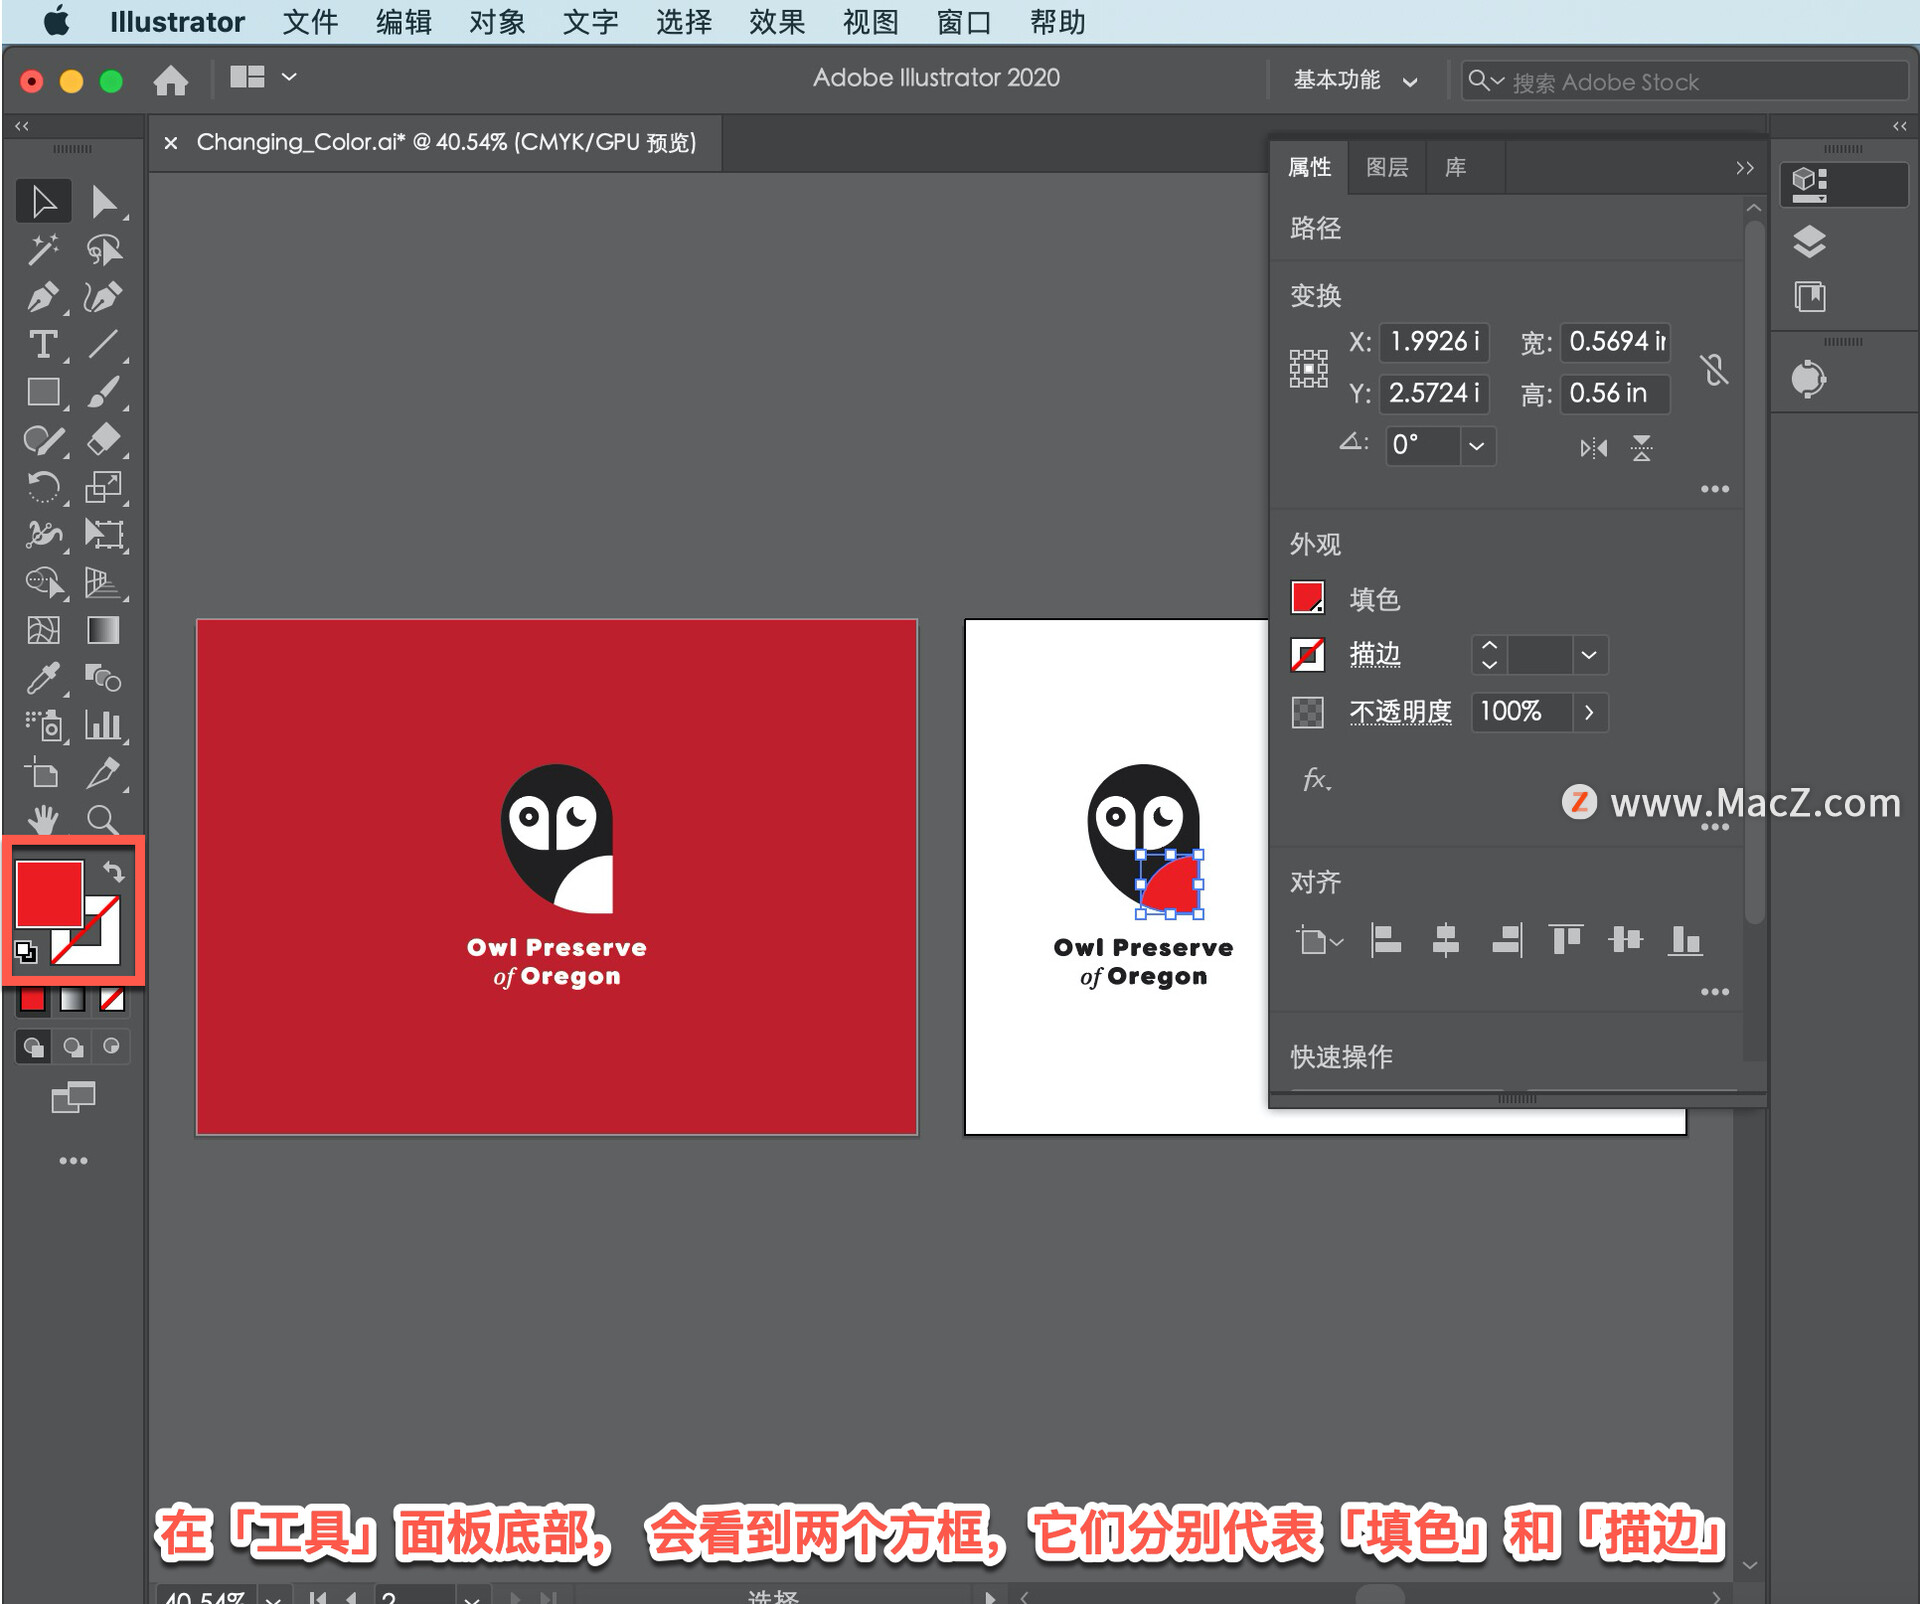Viewport: 1920px width, 1604px height.
Task: Click the red 填色 fill swatch
Action: point(1307,598)
